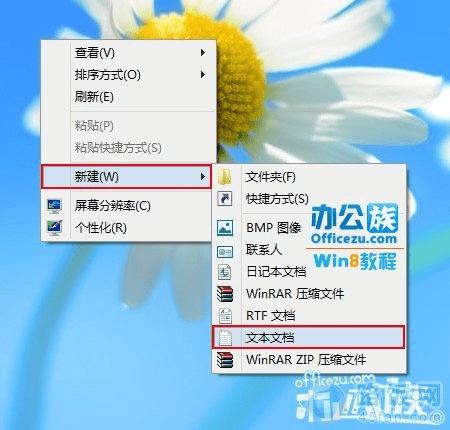Click the RTF document icon
The height and width of the screenshot is (430, 450).
click(x=225, y=316)
